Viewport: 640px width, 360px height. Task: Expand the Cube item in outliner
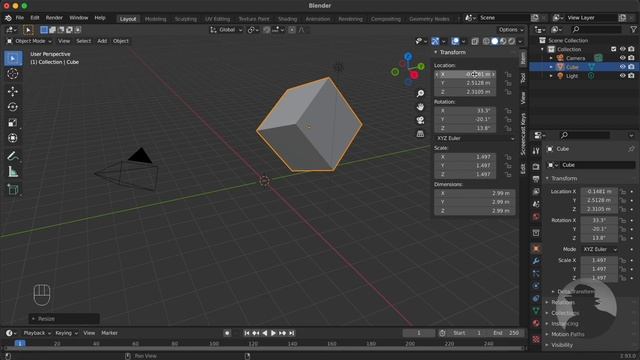point(551,67)
